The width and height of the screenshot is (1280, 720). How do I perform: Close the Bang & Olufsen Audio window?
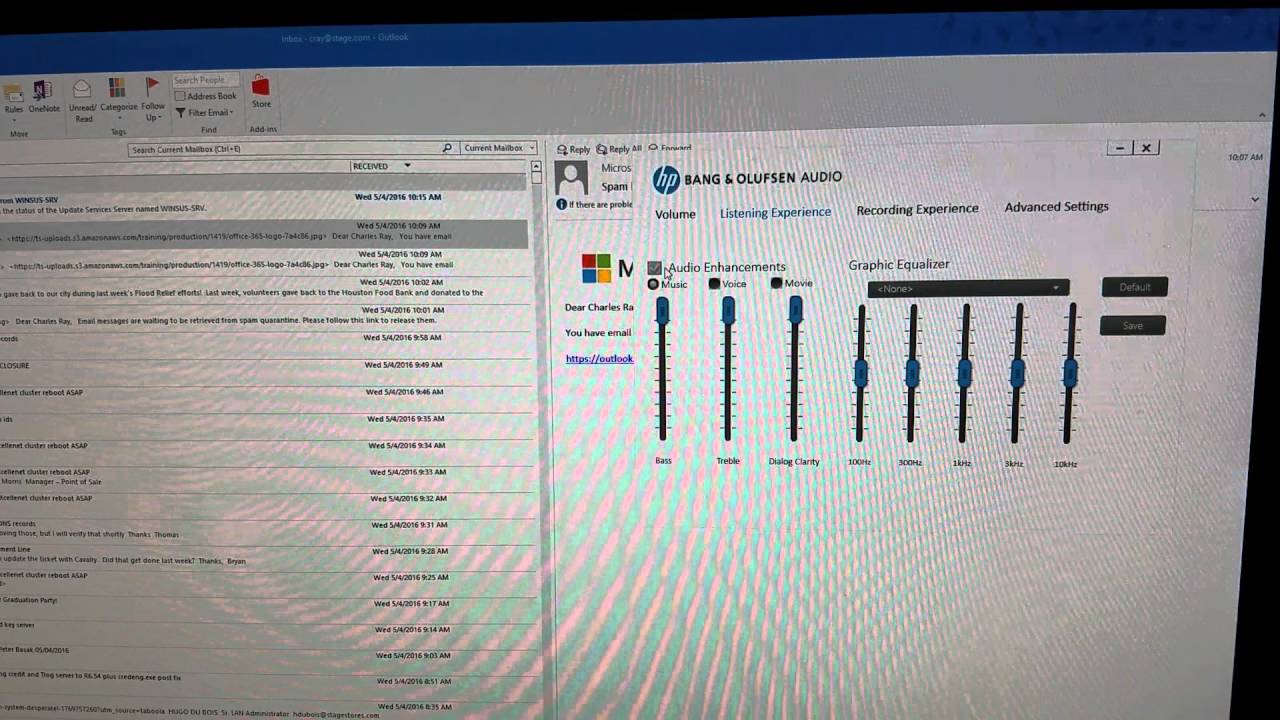click(1146, 148)
